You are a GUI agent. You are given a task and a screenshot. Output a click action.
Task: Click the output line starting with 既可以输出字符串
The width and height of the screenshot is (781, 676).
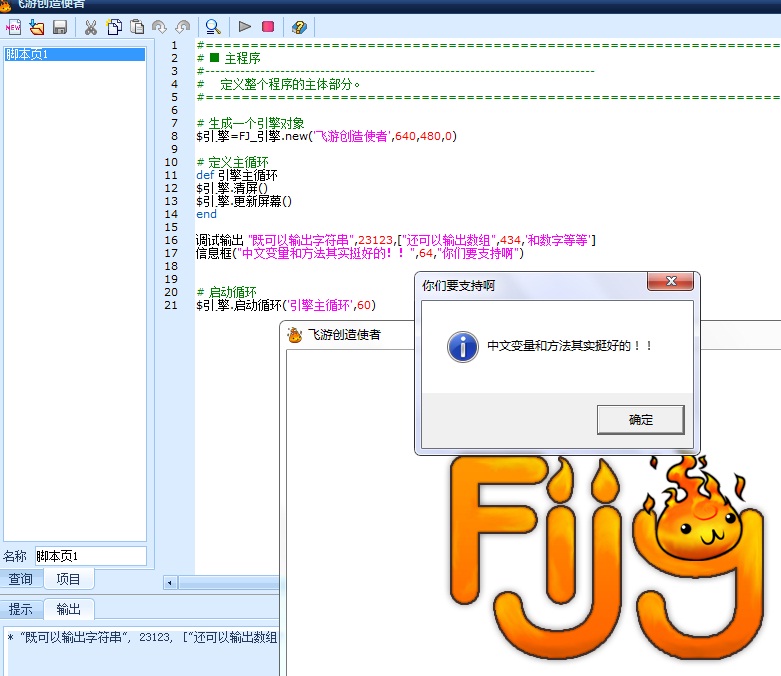142,637
